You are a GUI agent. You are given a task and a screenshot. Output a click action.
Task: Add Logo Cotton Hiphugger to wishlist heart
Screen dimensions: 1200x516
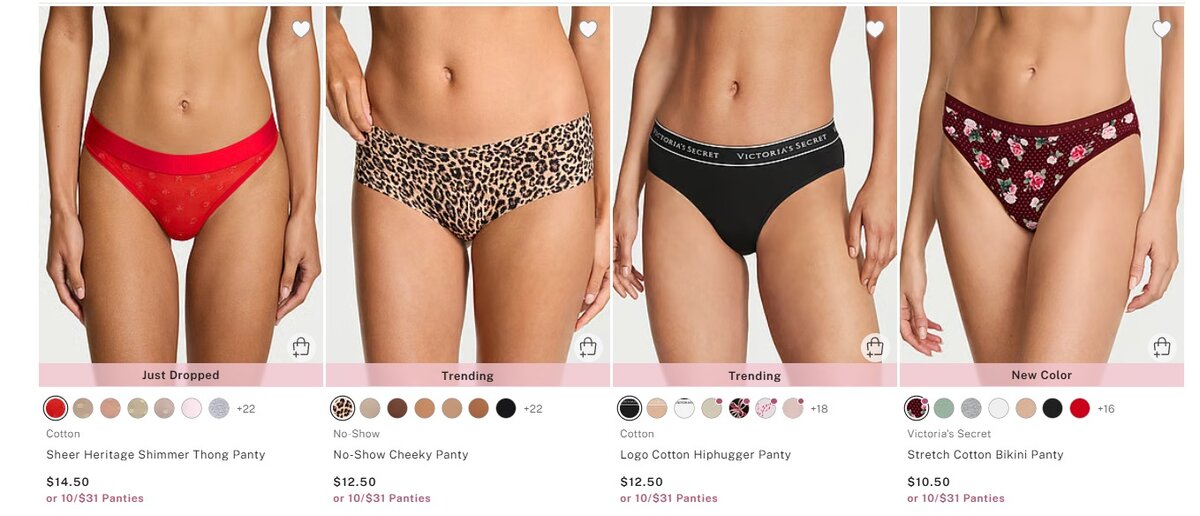tap(875, 29)
